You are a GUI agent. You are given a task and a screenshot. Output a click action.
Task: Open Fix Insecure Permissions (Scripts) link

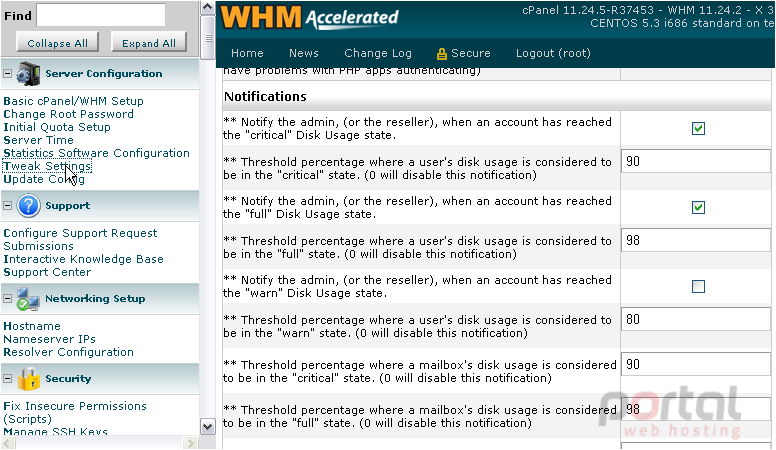click(x=75, y=412)
